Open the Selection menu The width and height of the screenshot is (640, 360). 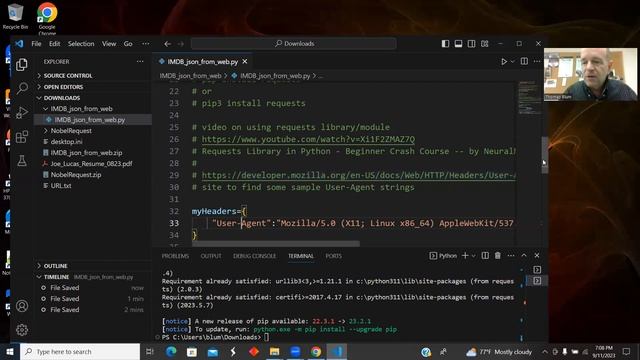point(81,44)
